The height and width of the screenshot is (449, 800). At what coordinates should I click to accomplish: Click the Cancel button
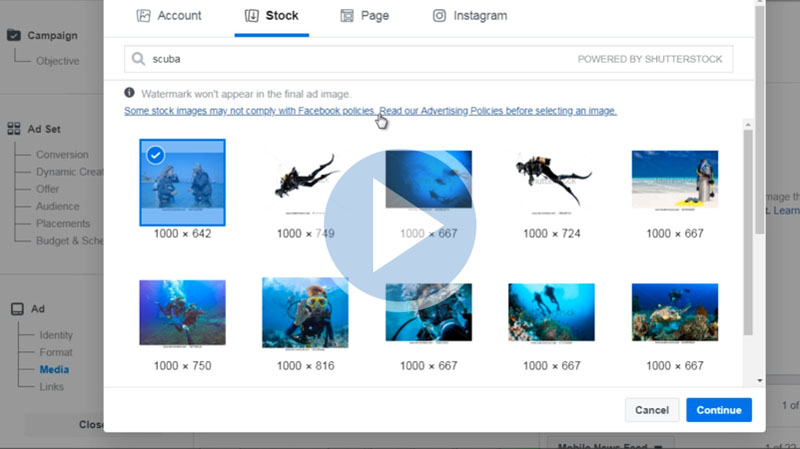(651, 410)
